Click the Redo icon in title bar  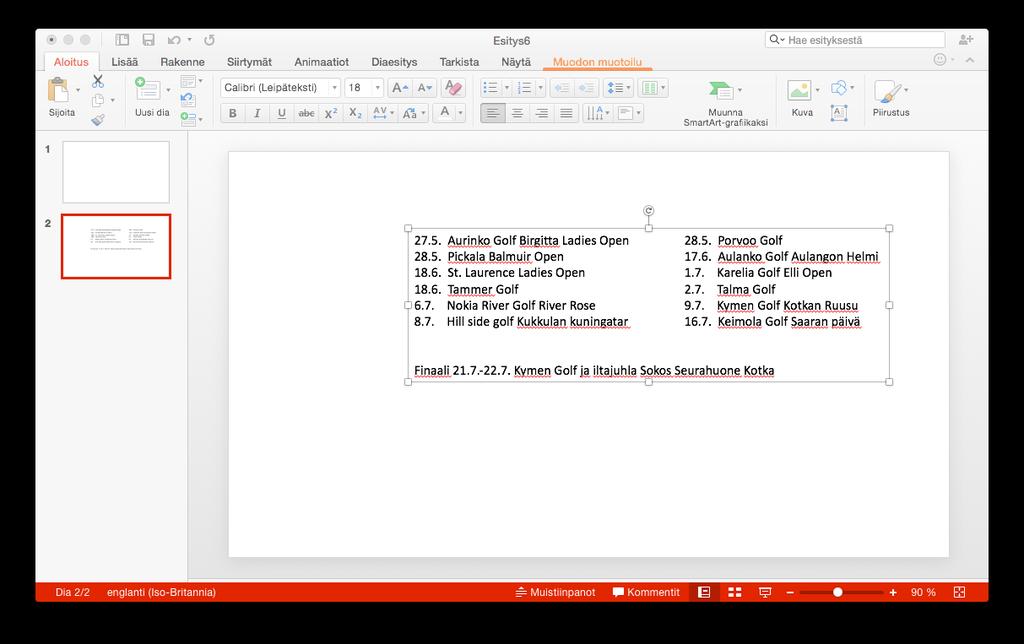[209, 40]
